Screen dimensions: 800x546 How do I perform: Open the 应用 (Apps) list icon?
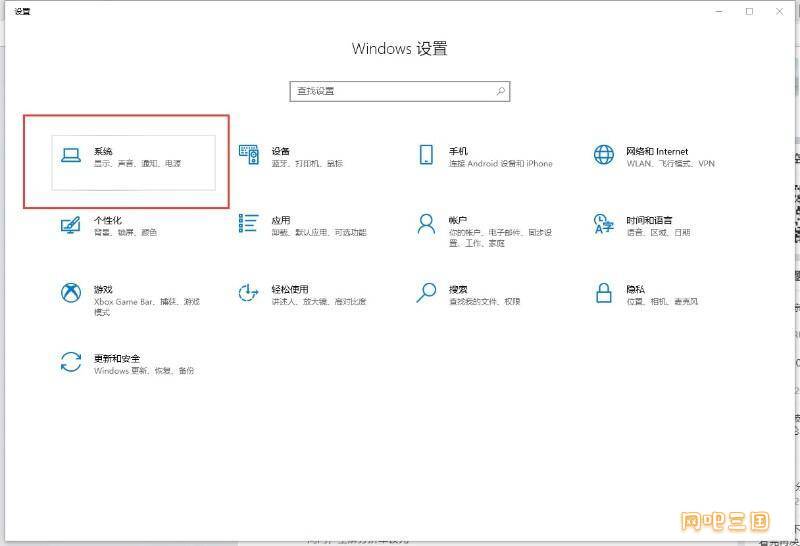[x=248, y=224]
